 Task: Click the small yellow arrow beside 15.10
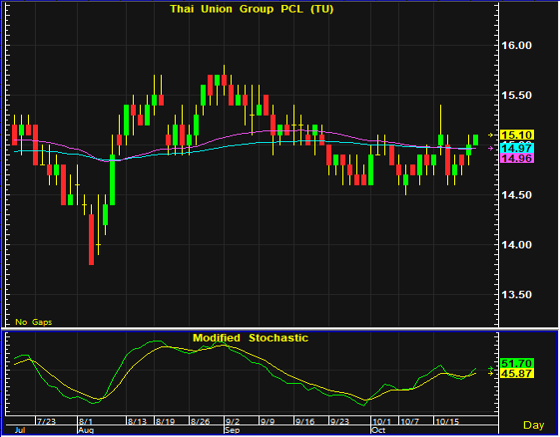click(491, 135)
